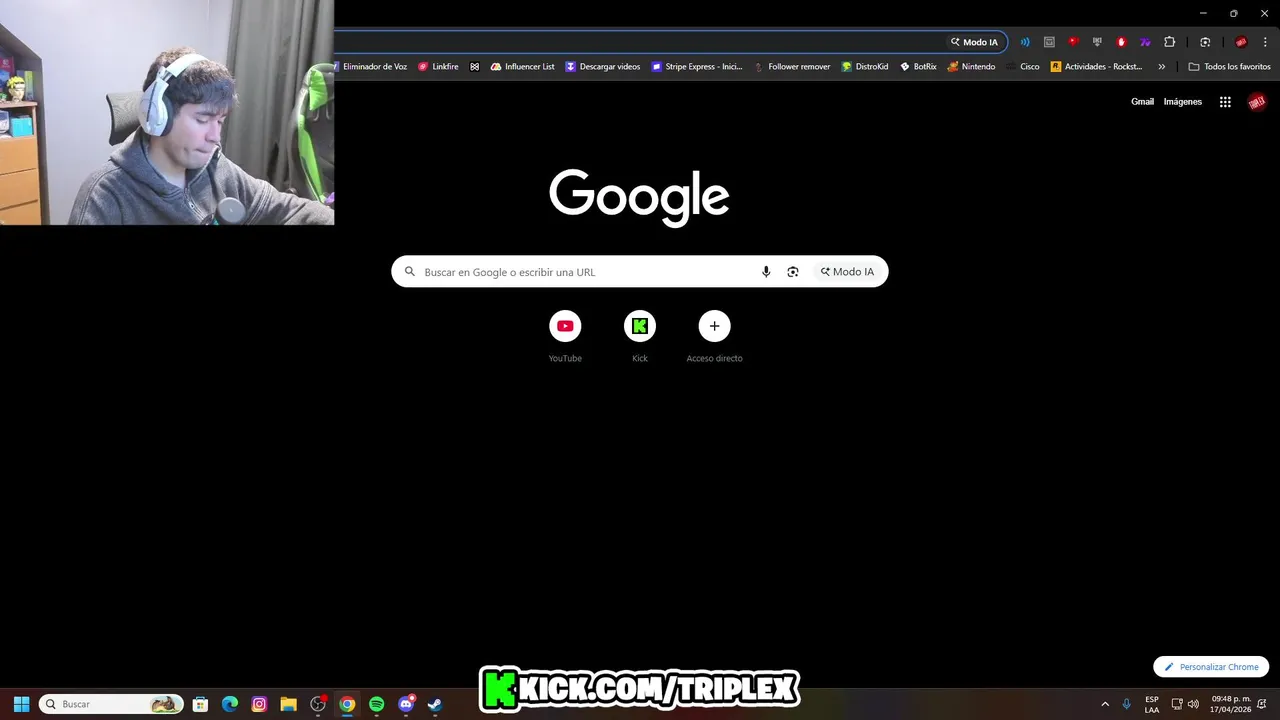Open the Windows Start menu
Image resolution: width=1280 pixels, height=720 pixels.
pos(21,704)
